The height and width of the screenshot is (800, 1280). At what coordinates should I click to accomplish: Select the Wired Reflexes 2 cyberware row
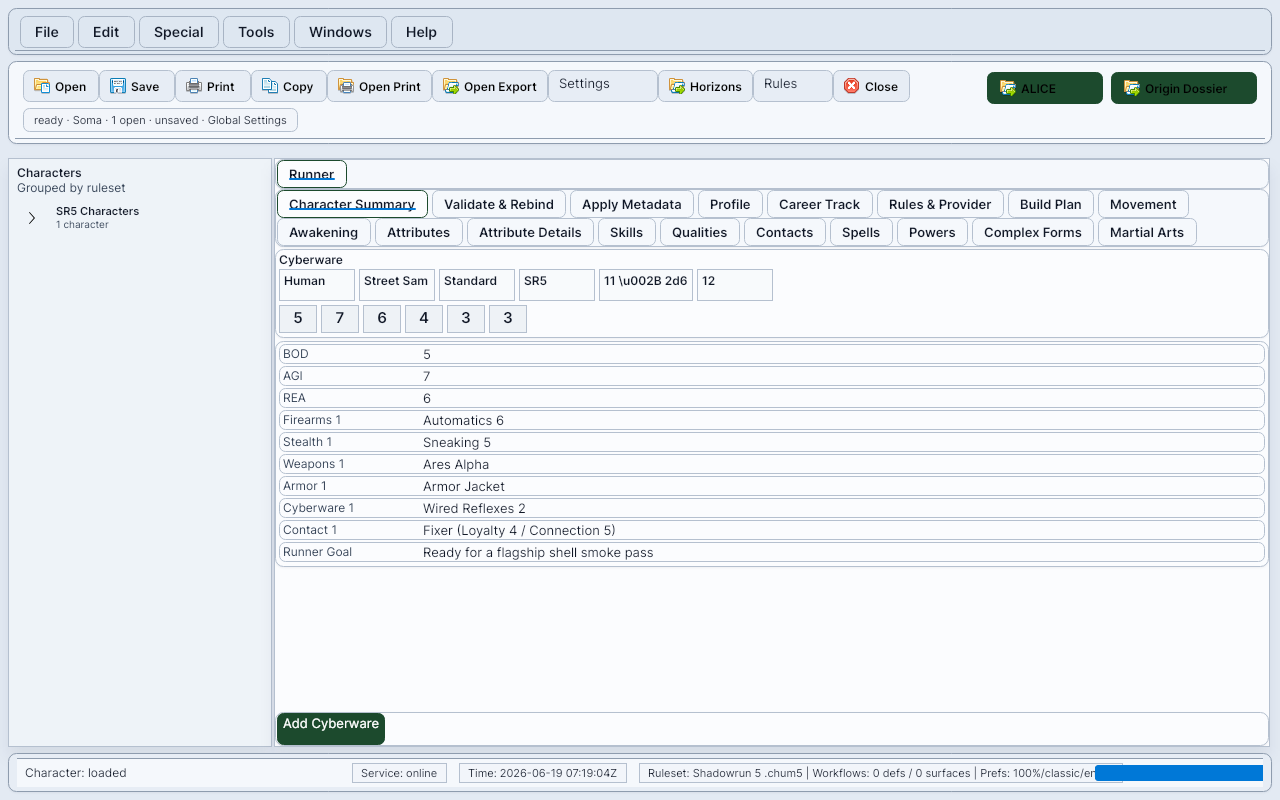coord(772,508)
